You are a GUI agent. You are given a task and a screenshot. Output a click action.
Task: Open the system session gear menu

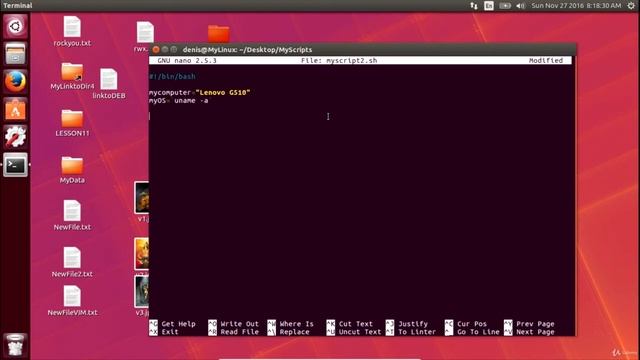point(631,6)
